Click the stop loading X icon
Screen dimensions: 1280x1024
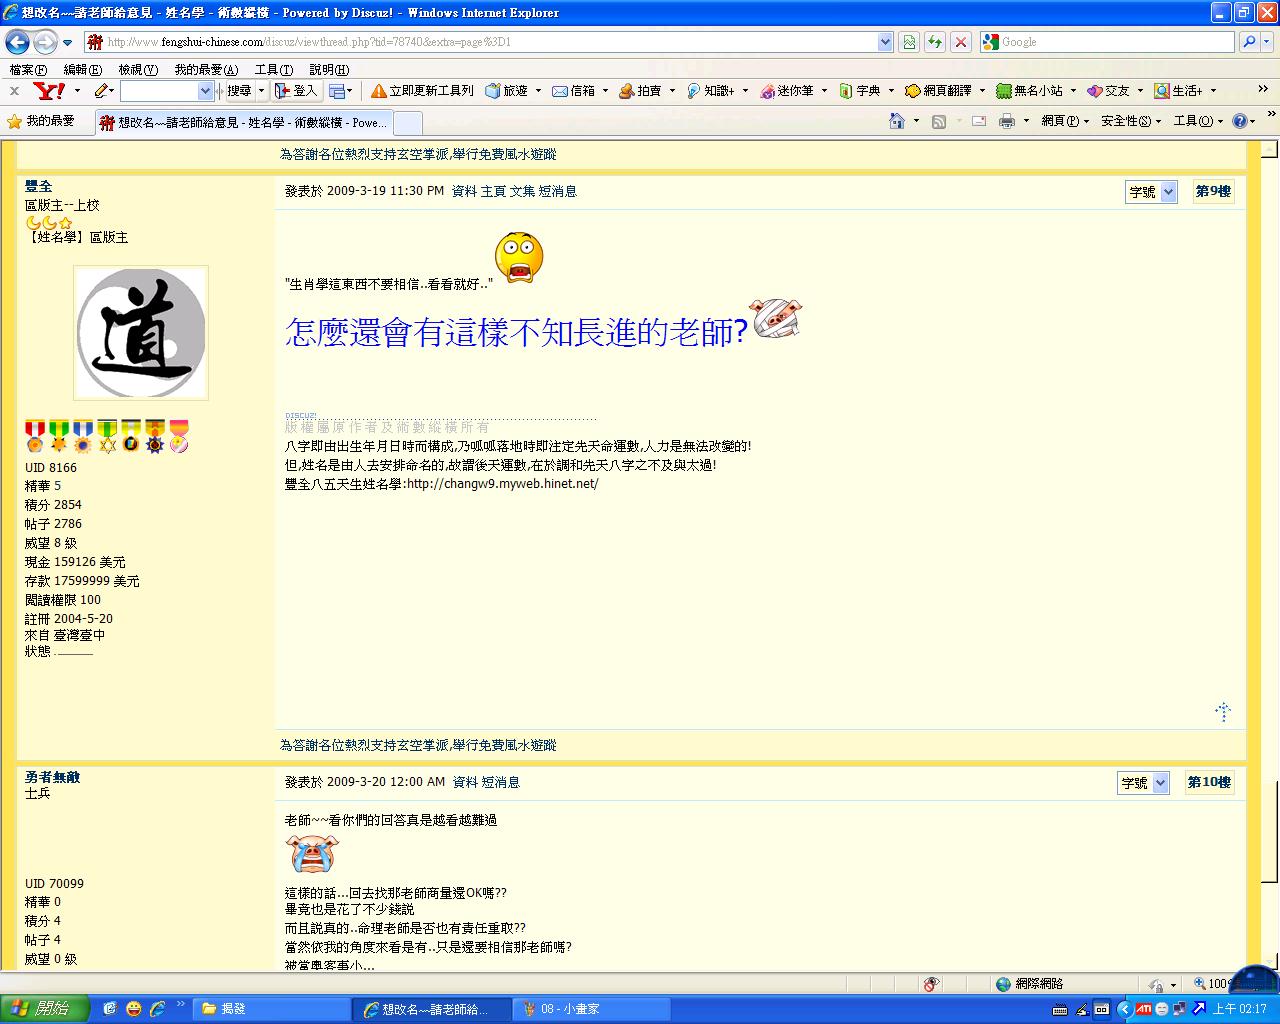point(960,42)
